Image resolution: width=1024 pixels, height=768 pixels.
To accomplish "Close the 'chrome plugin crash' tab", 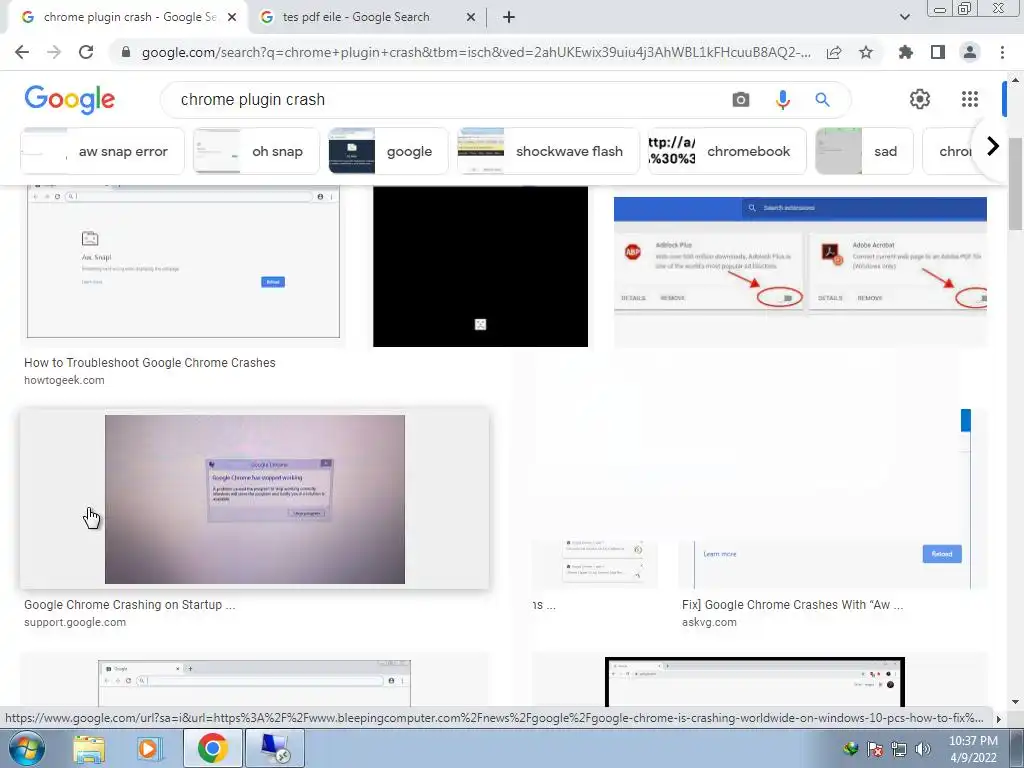I will [232, 18].
